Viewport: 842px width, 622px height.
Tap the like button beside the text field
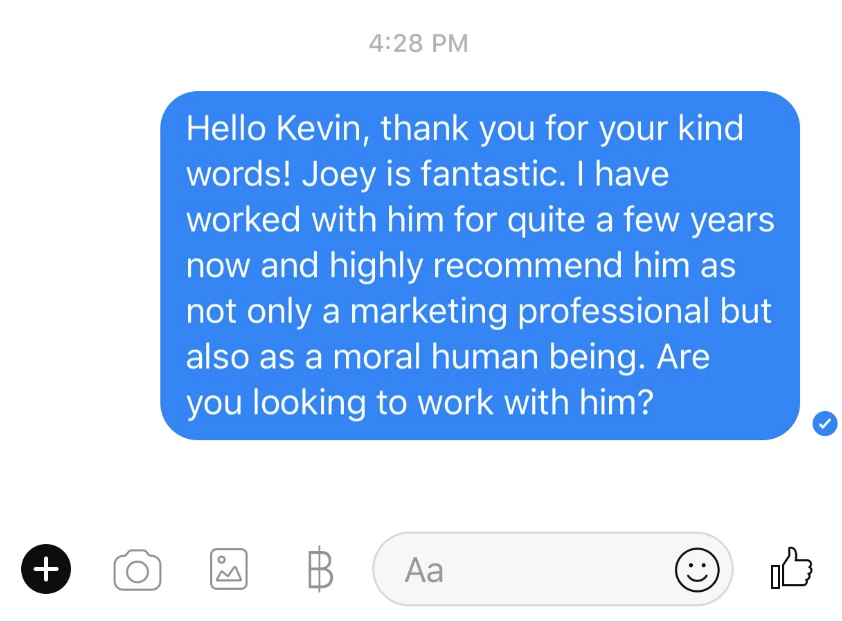pyautogui.click(x=792, y=568)
